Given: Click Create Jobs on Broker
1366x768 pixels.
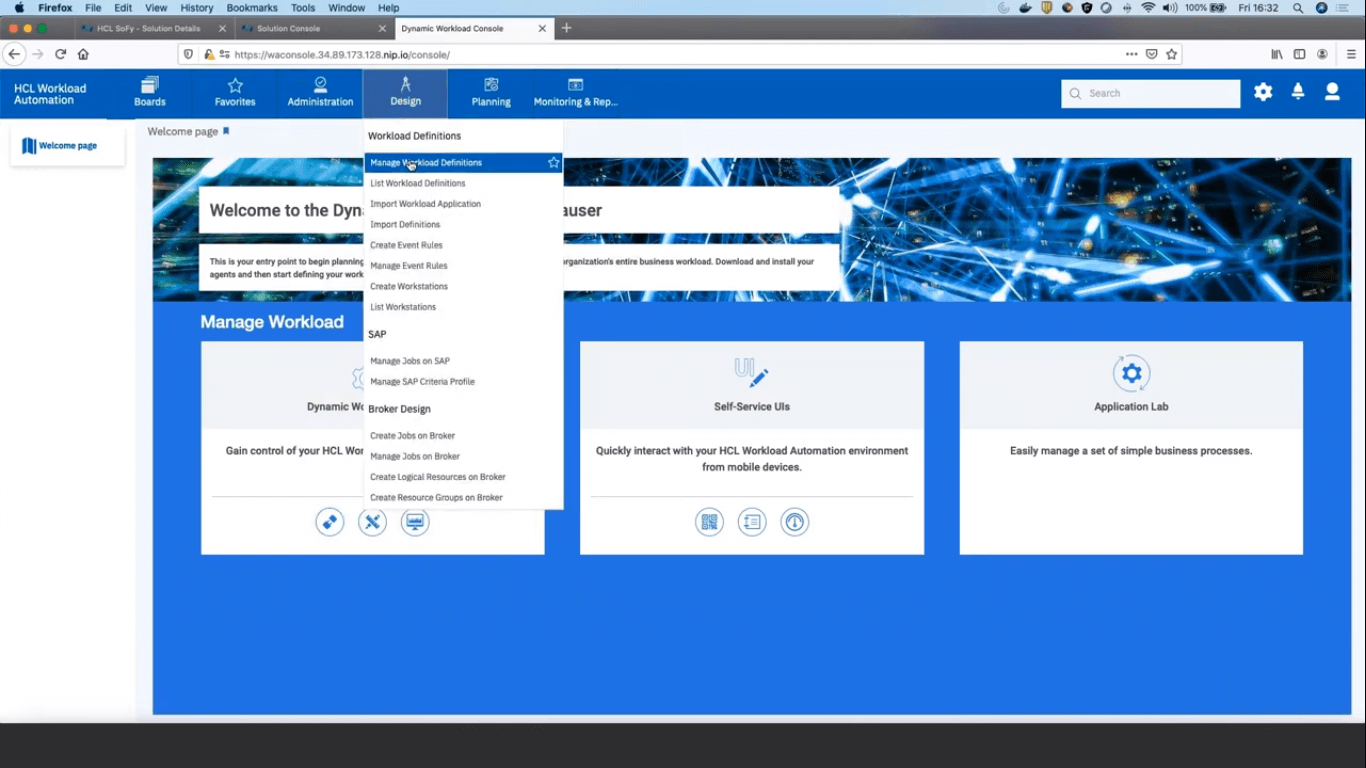Looking at the screenshot, I should [x=412, y=436].
